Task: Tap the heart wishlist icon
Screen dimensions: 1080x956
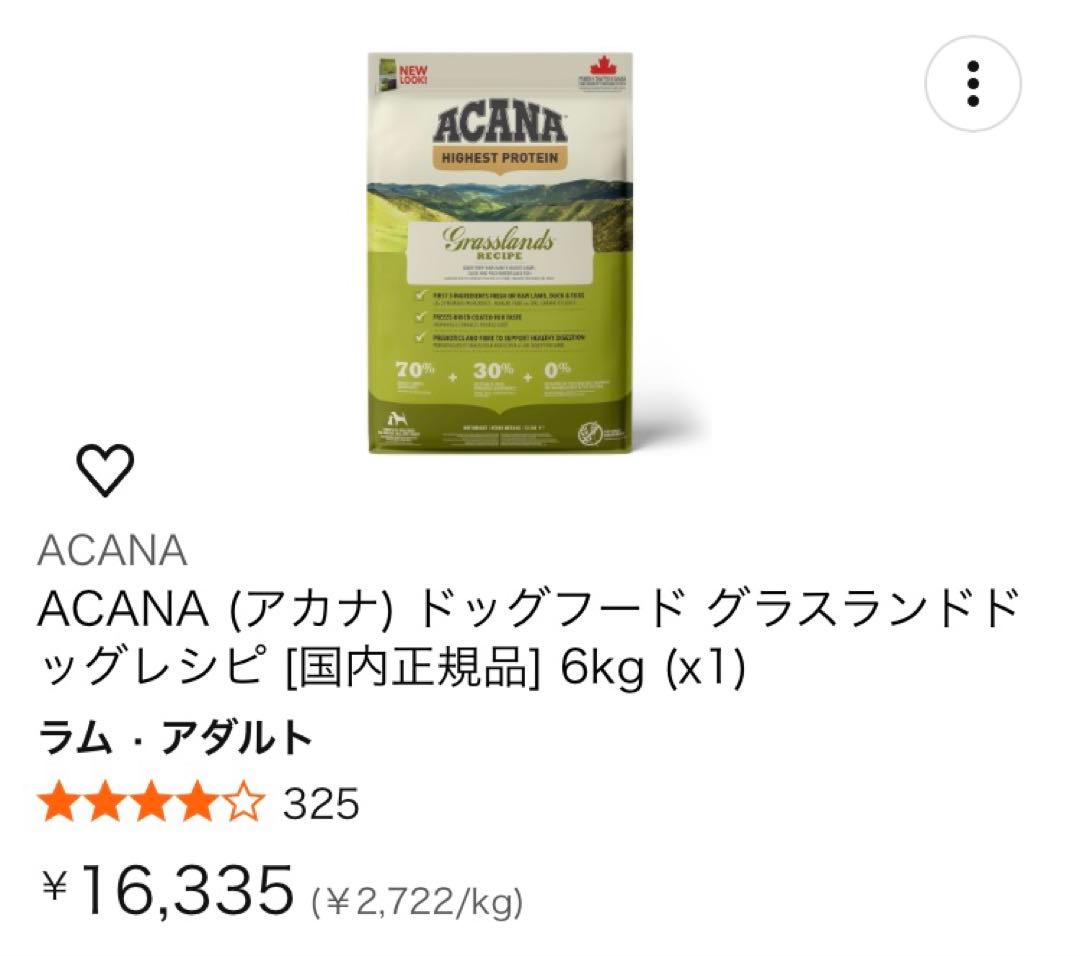Action: point(105,470)
